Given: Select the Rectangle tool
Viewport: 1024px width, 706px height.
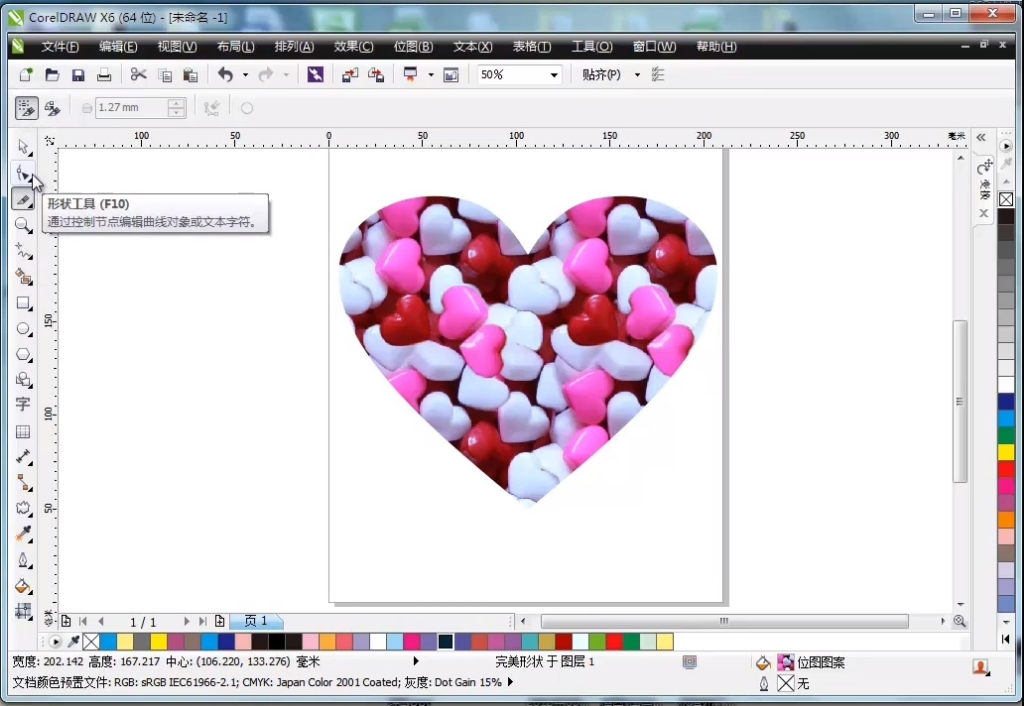Looking at the screenshot, I should pos(24,303).
